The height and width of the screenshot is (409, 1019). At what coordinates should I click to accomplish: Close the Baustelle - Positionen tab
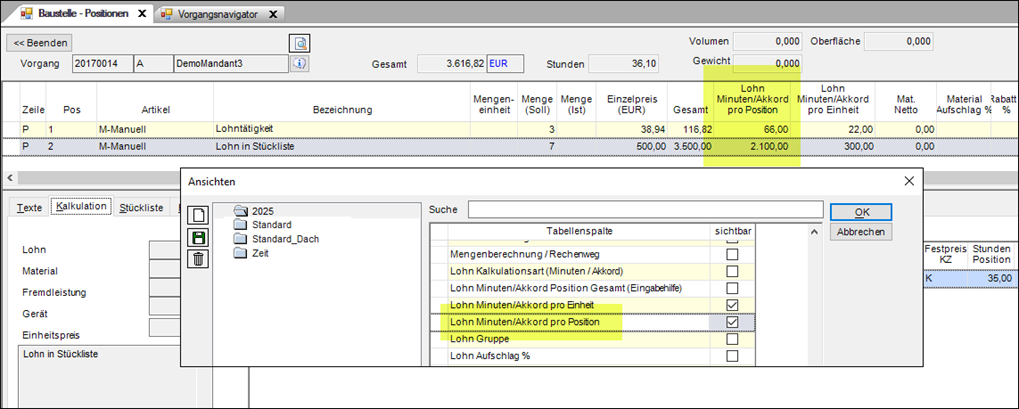(x=142, y=13)
